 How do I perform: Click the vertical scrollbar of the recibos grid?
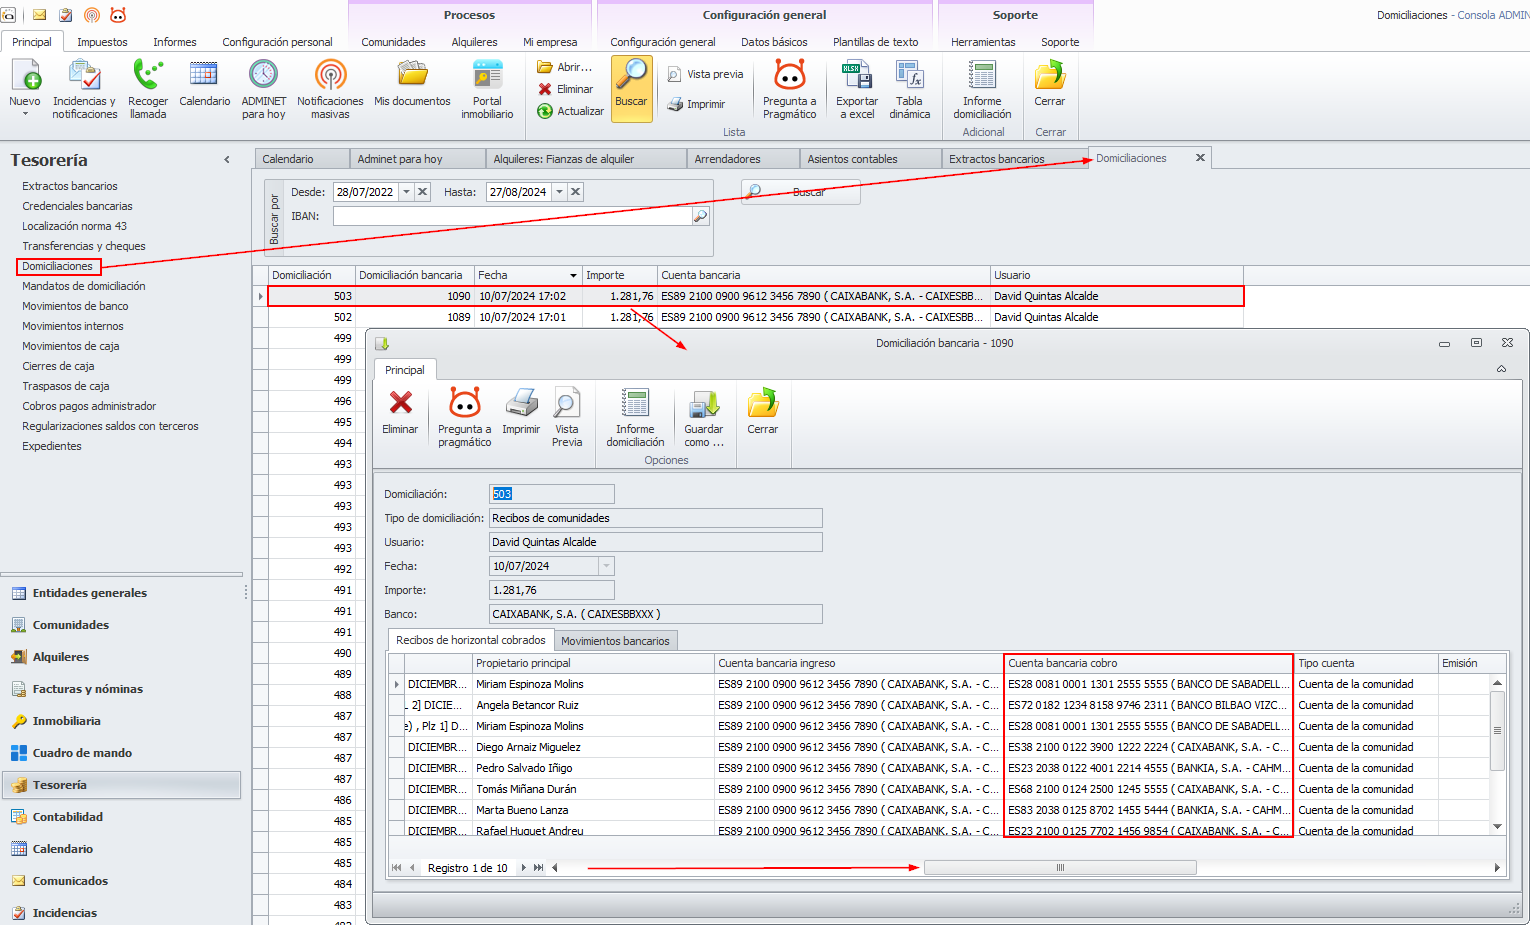1497,733
